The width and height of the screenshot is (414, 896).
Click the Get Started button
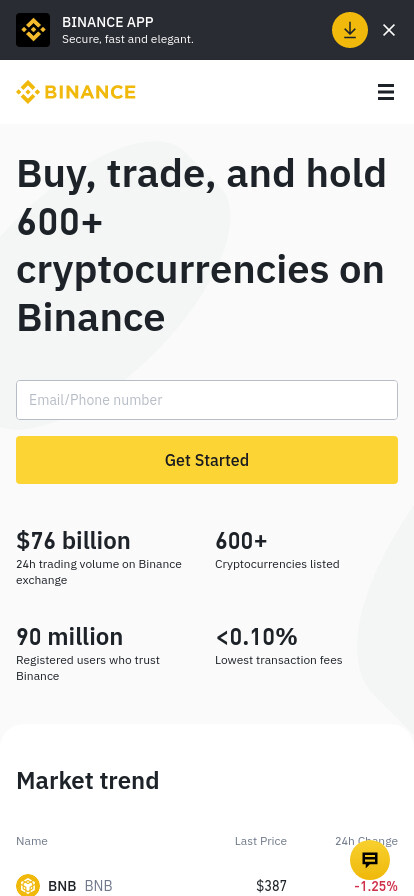pos(207,460)
